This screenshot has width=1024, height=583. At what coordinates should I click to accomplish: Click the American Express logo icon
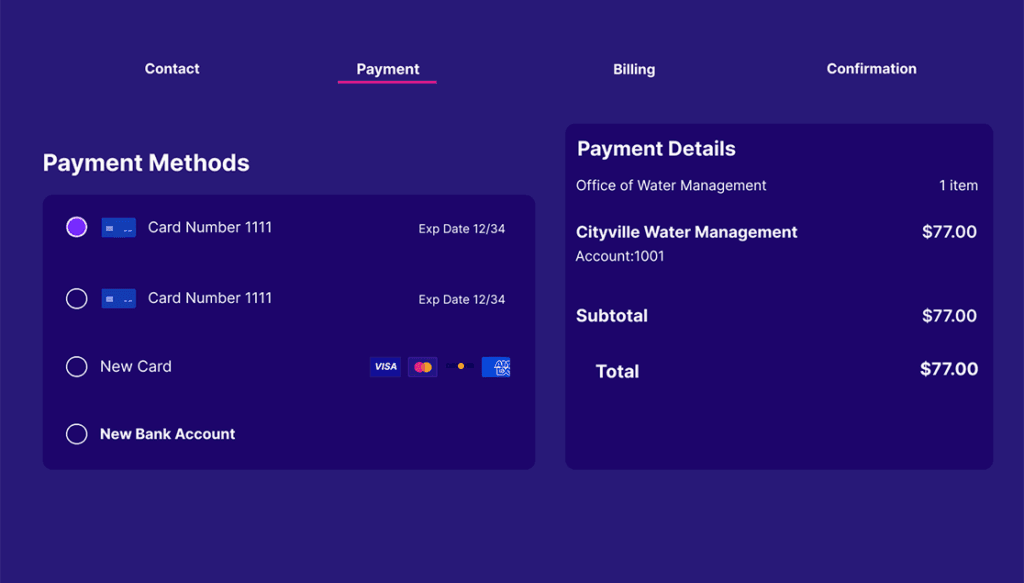click(x=496, y=367)
